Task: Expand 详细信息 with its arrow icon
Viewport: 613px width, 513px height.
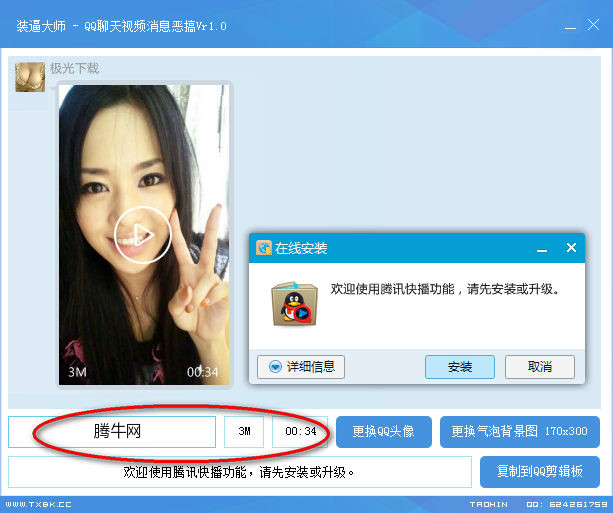Action: 276,367
